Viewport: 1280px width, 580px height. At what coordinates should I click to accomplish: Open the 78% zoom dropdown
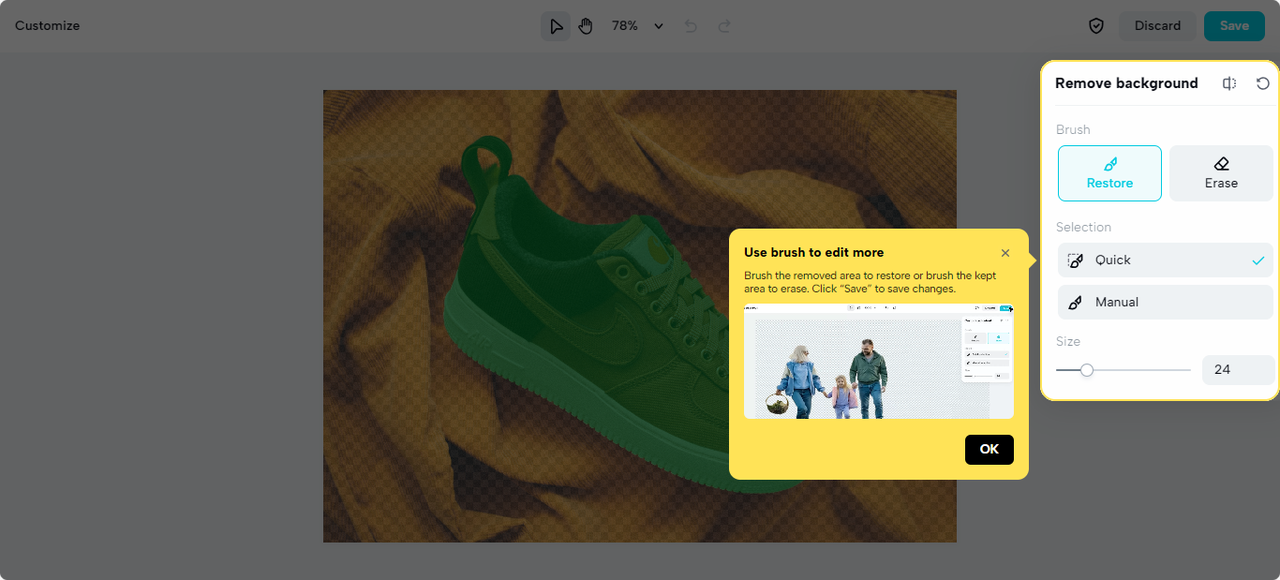[x=659, y=26]
